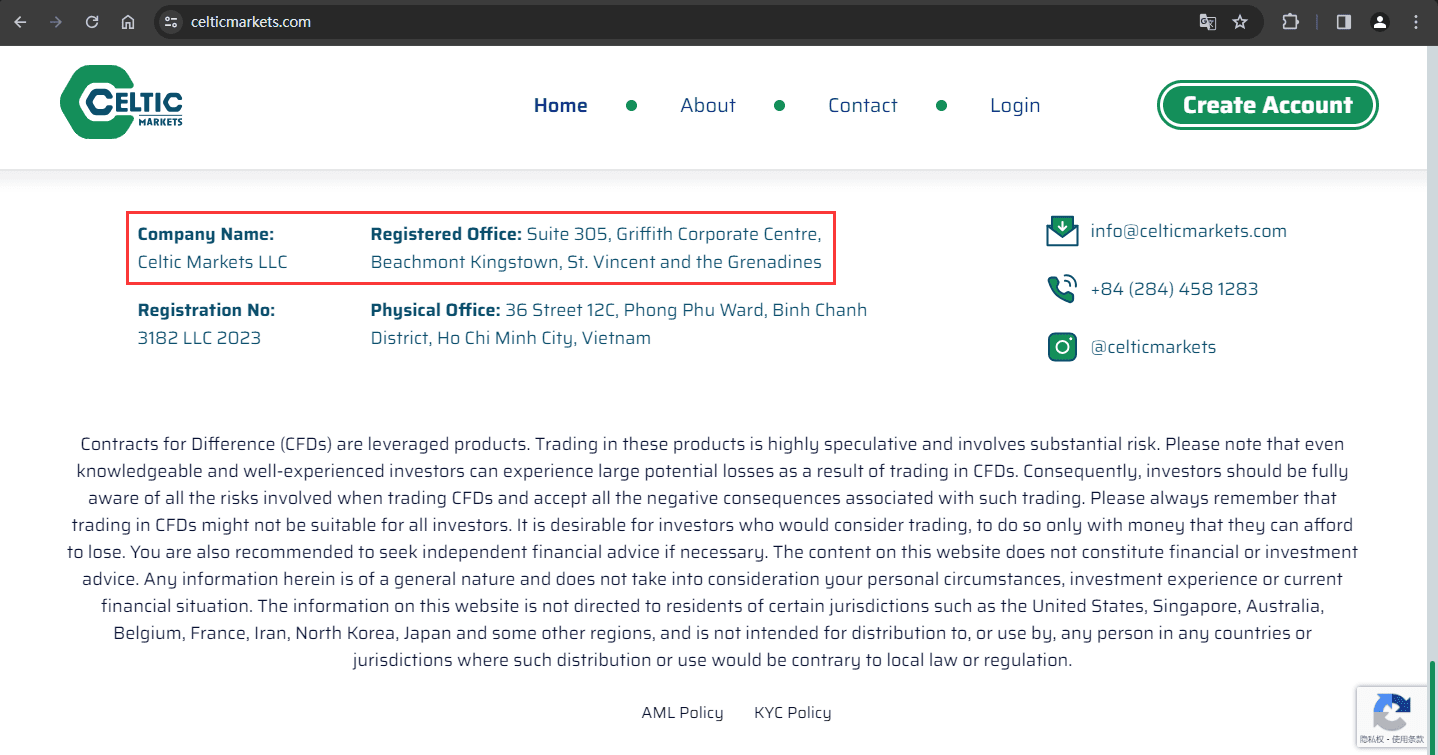The height and width of the screenshot is (755, 1438).
Task: Click the reCAPTCHA badge
Action: (1392, 716)
